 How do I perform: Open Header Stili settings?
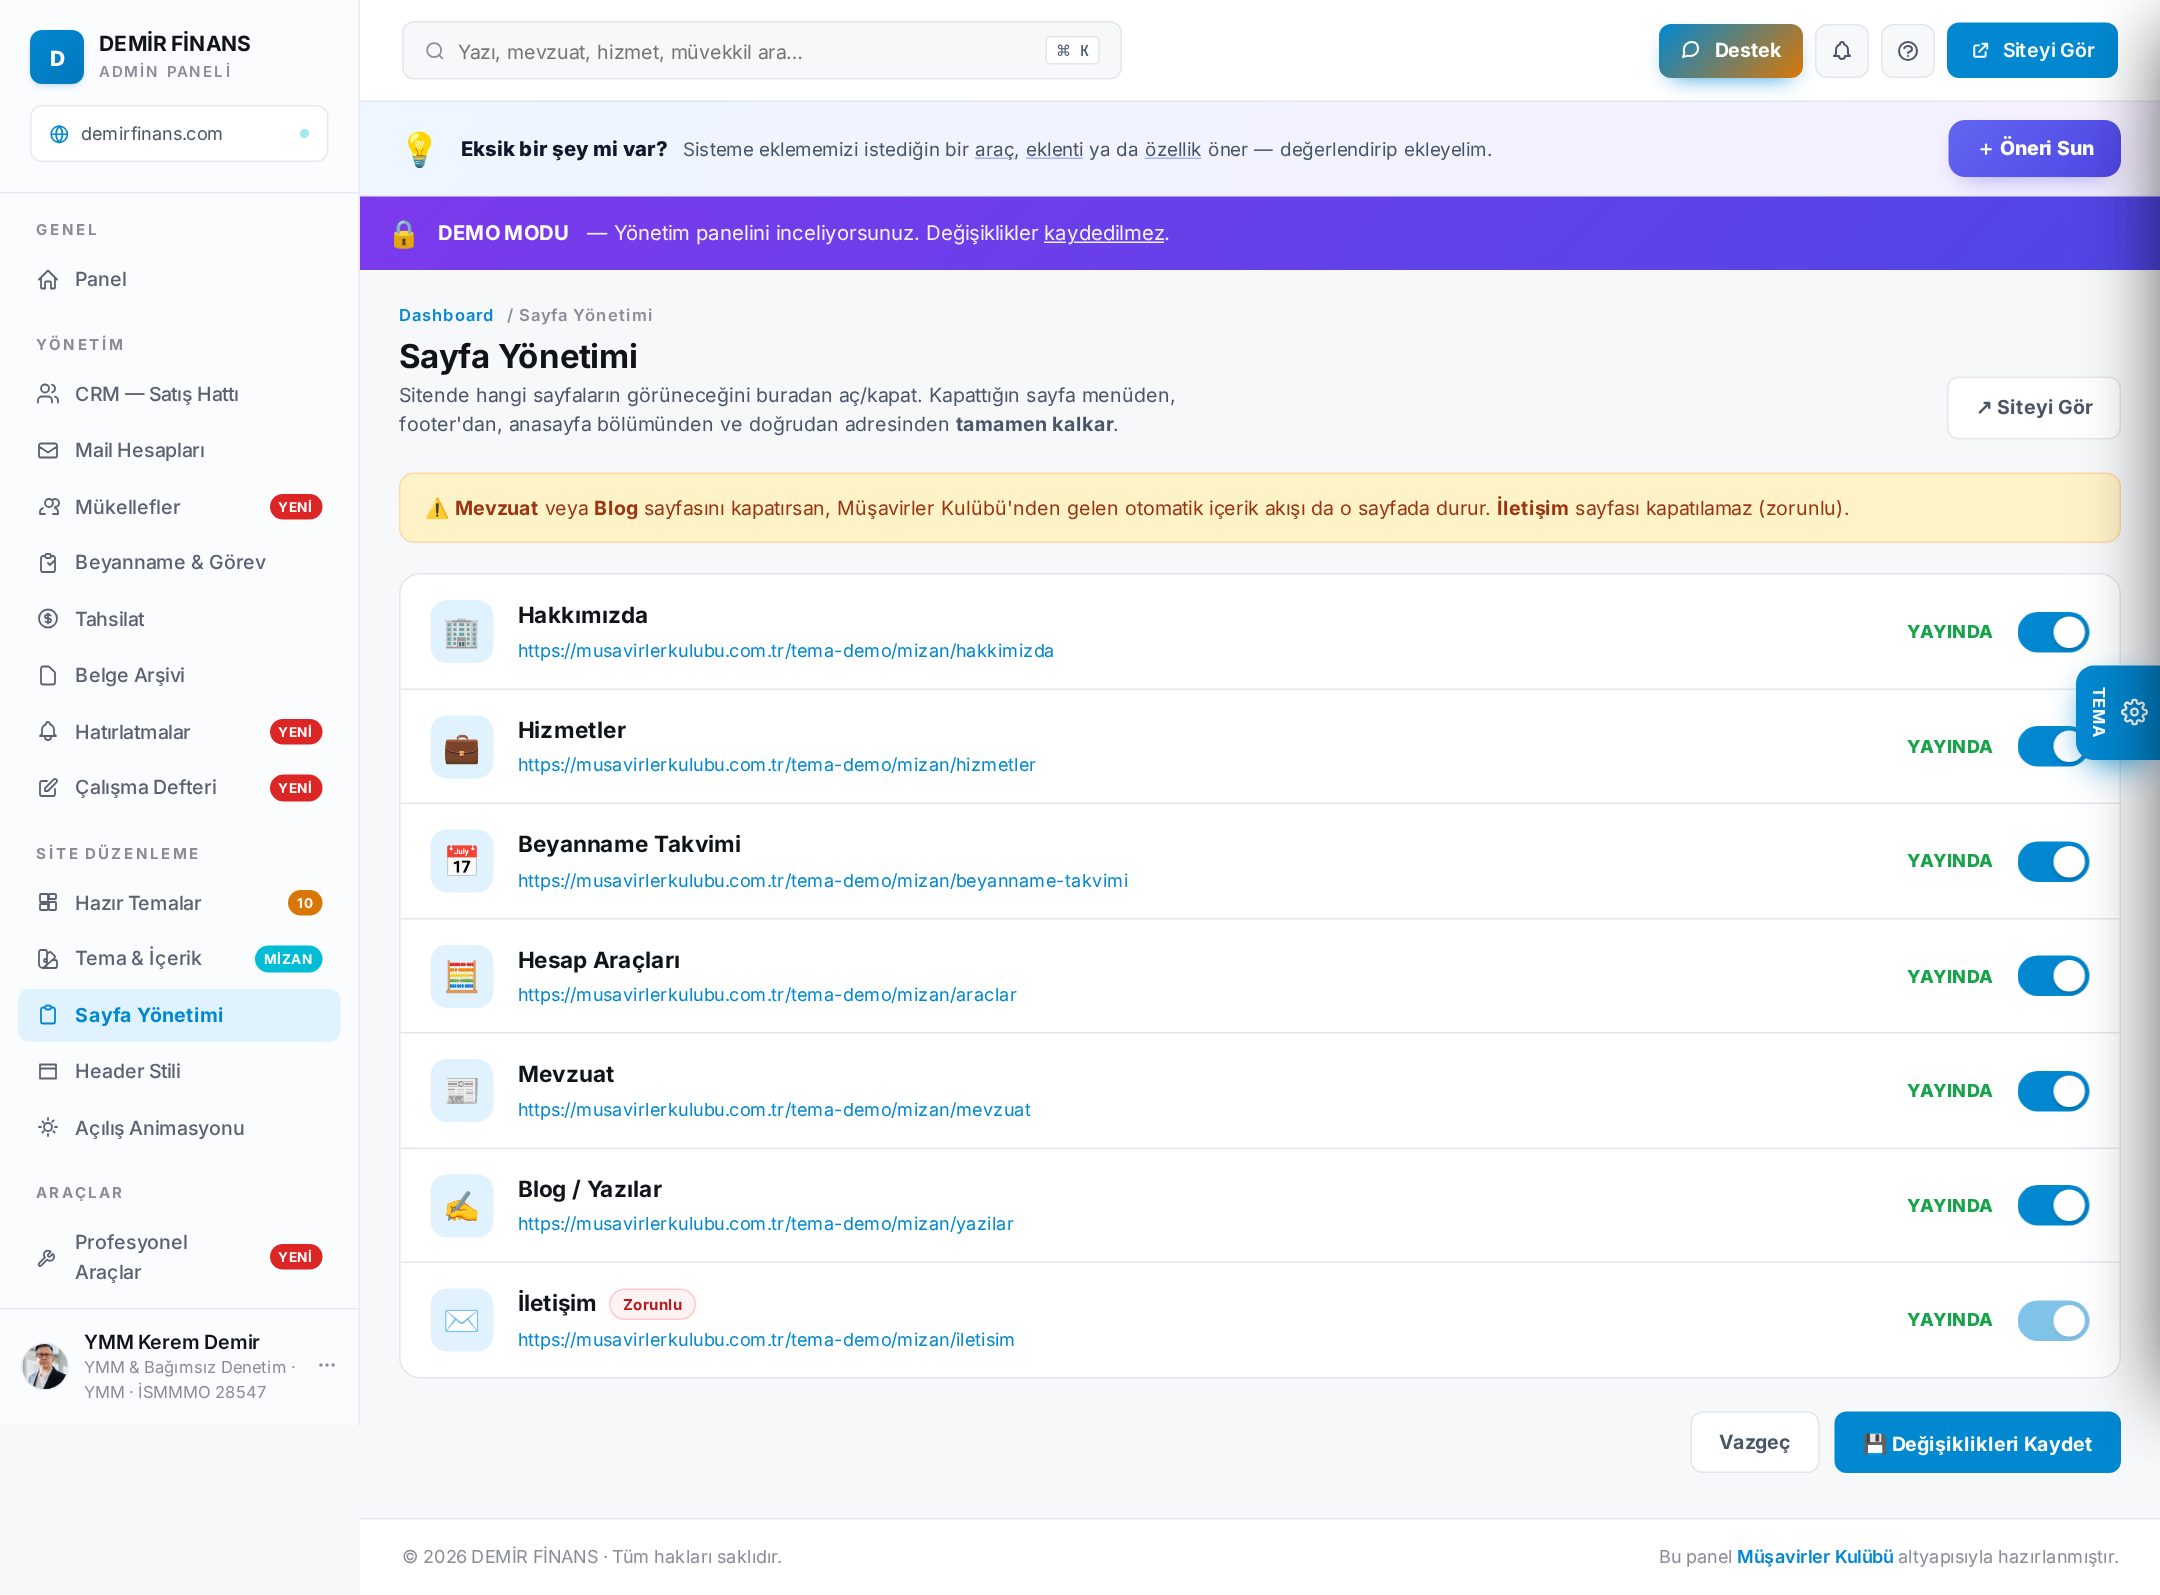tap(179, 1071)
